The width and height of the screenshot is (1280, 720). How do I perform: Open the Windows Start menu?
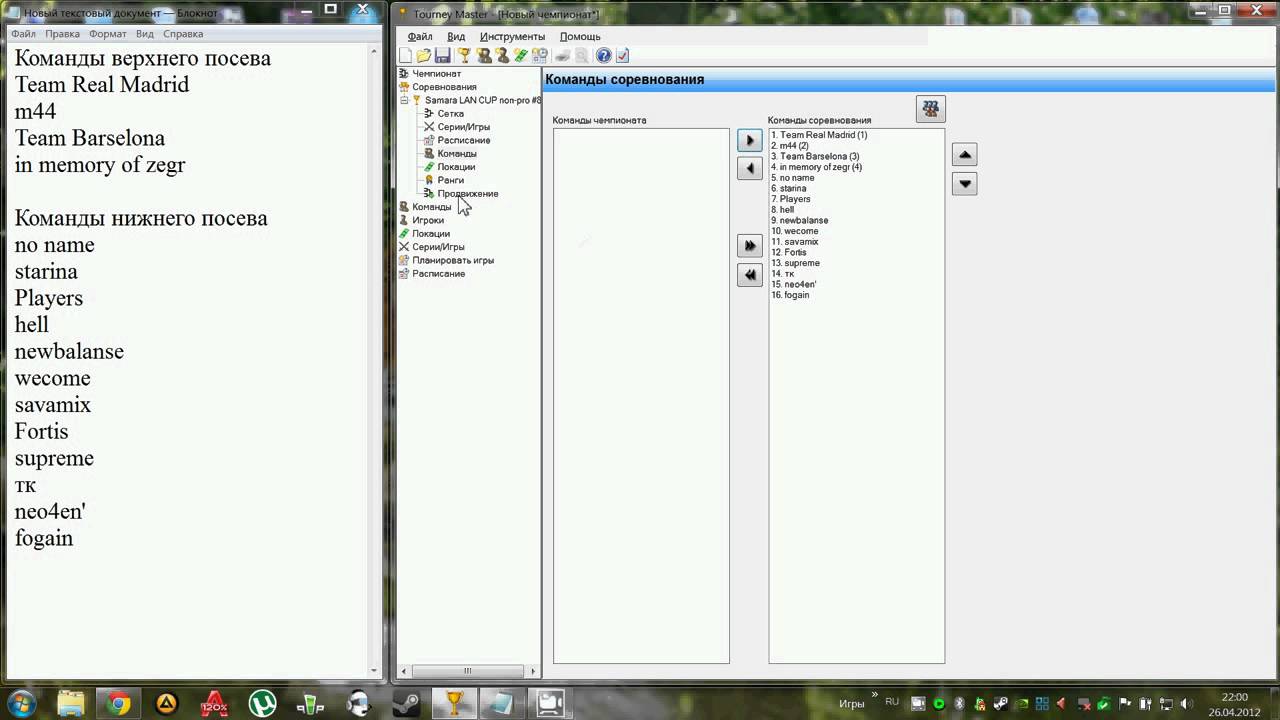coord(22,703)
